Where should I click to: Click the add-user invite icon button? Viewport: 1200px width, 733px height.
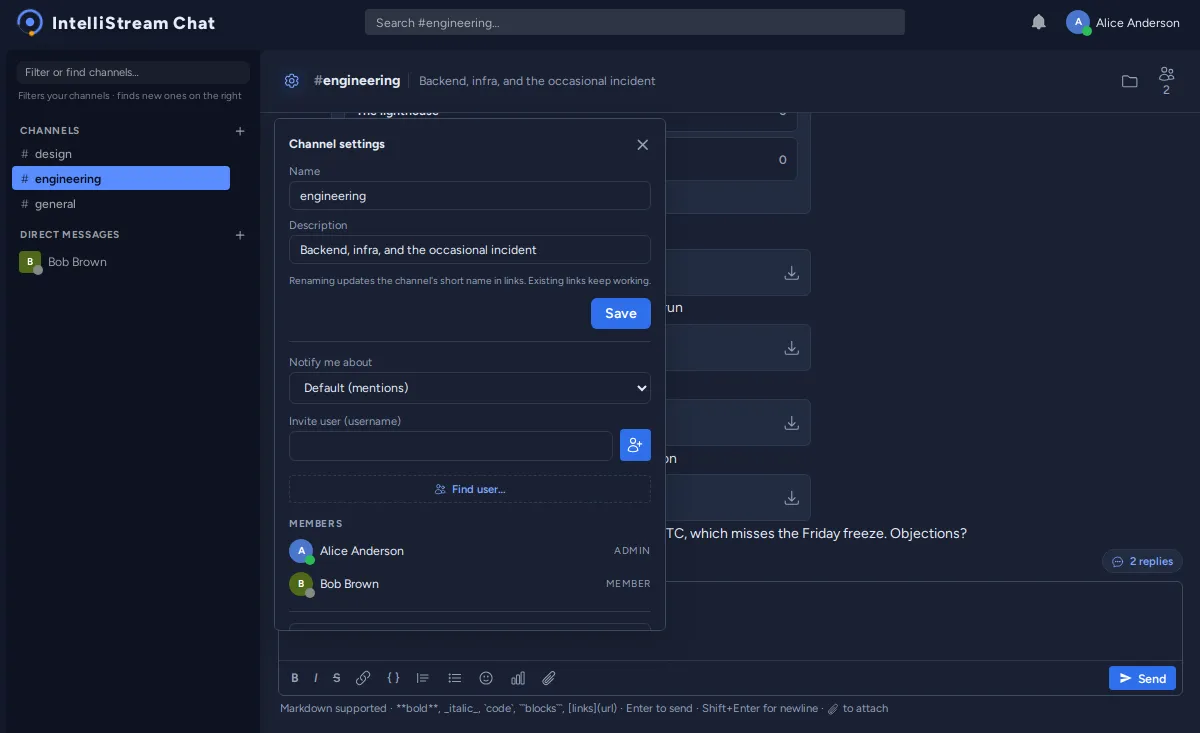[x=635, y=445]
